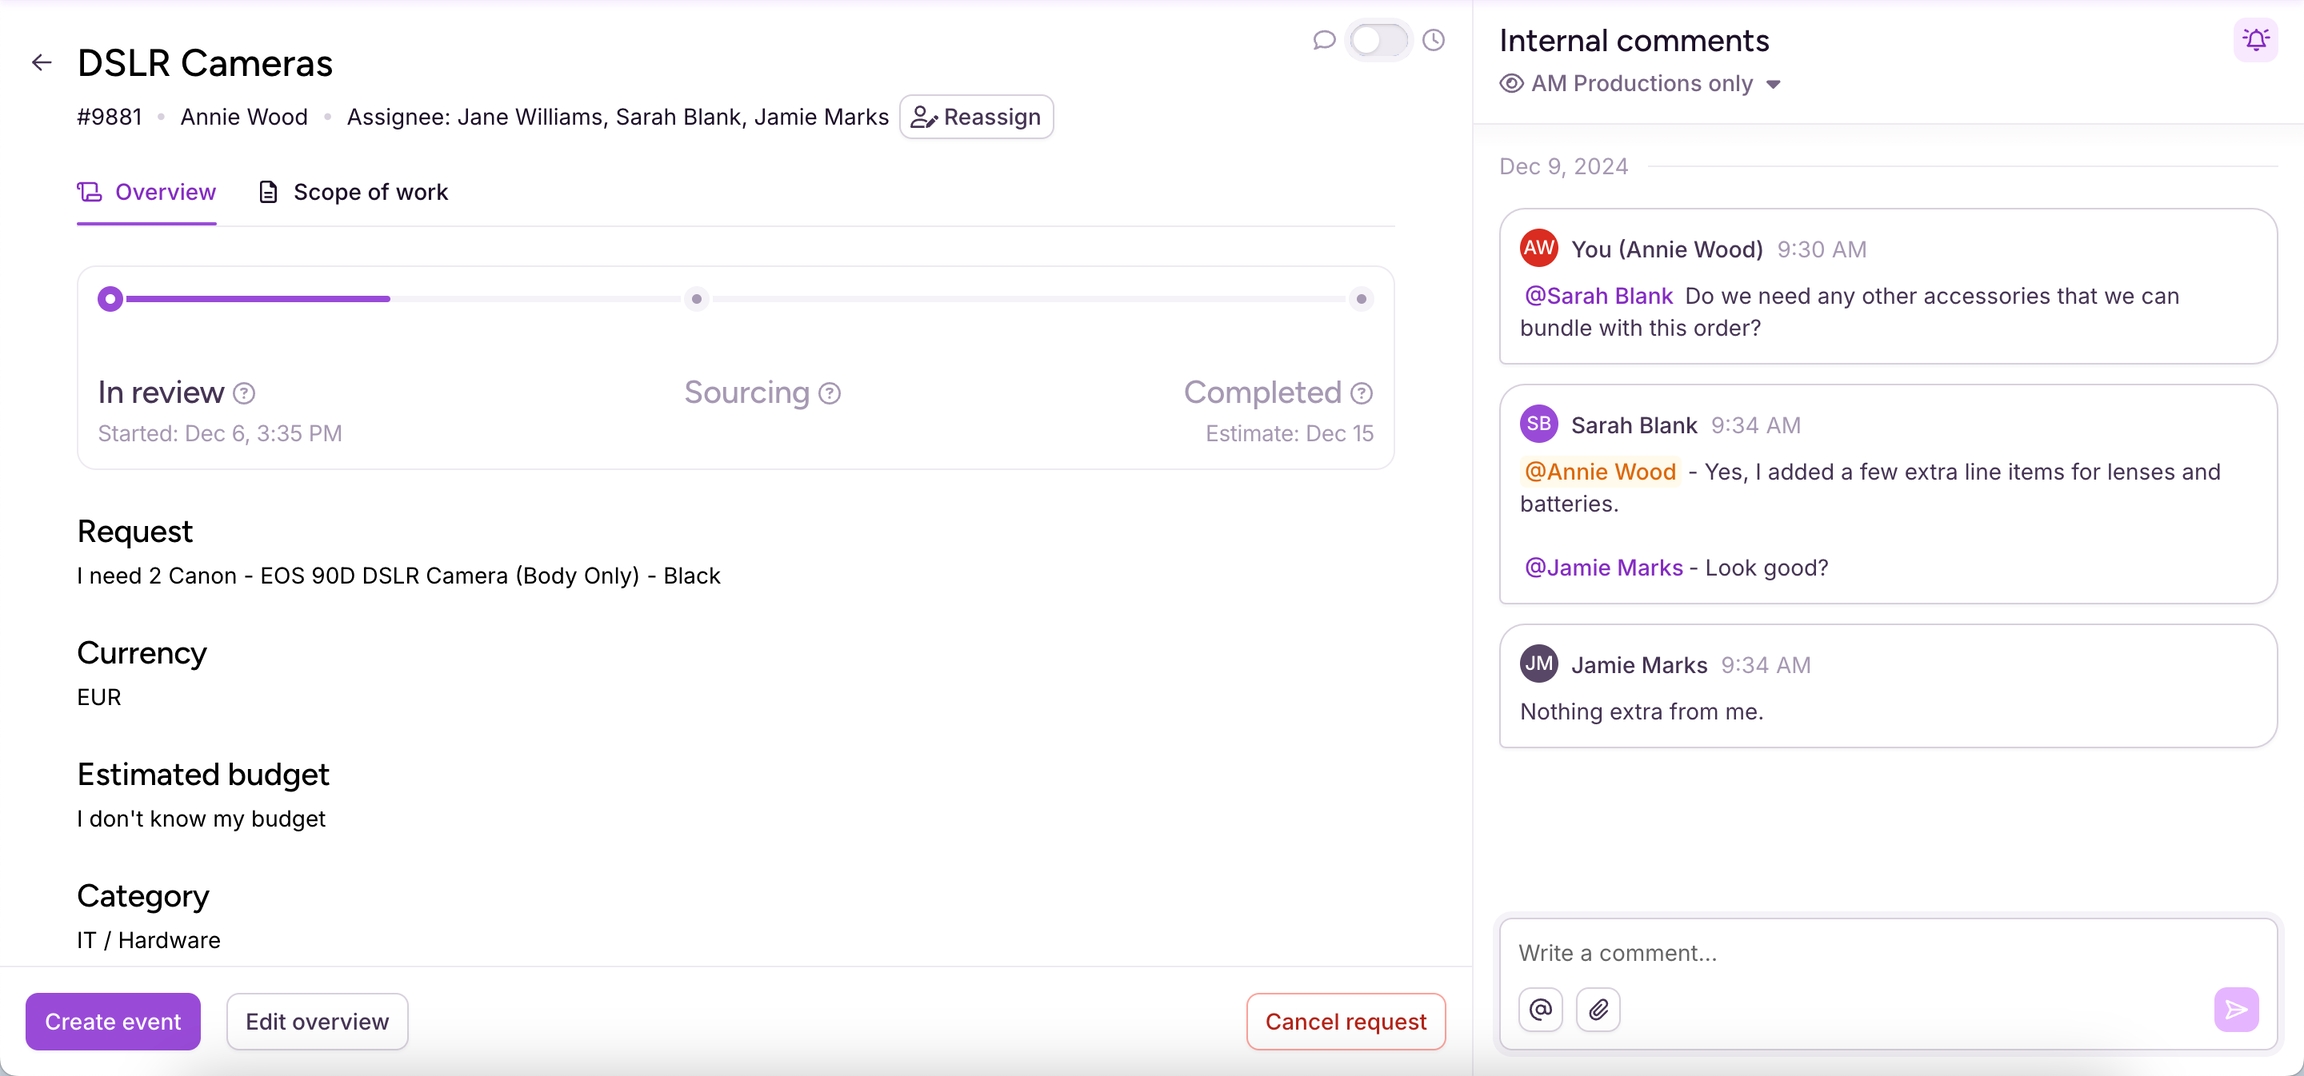Click the eye visibility icon for comments

(1511, 84)
